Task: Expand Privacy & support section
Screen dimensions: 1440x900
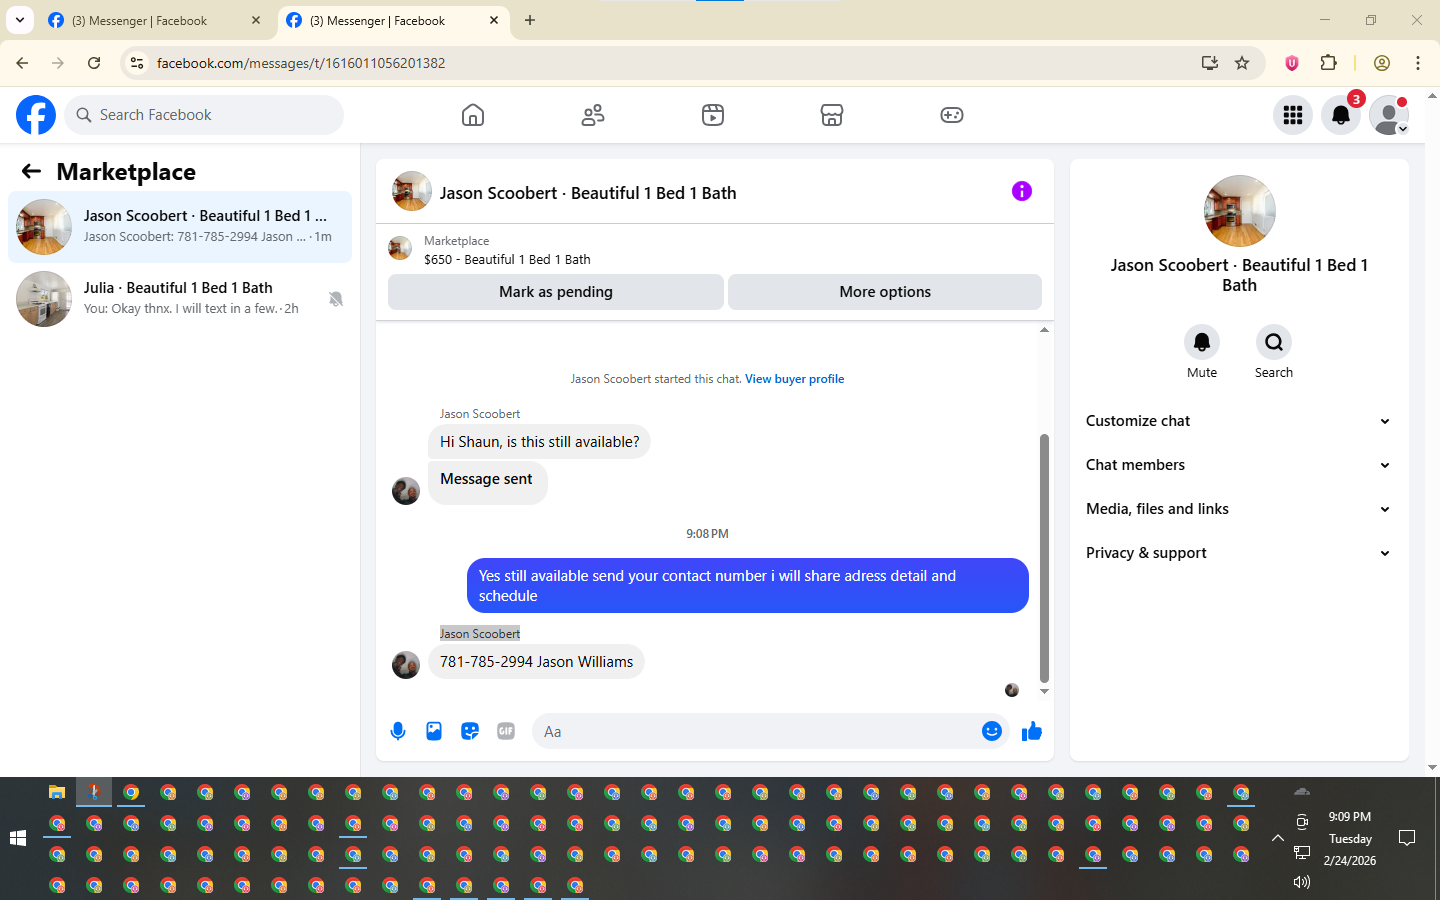Action: (1239, 553)
